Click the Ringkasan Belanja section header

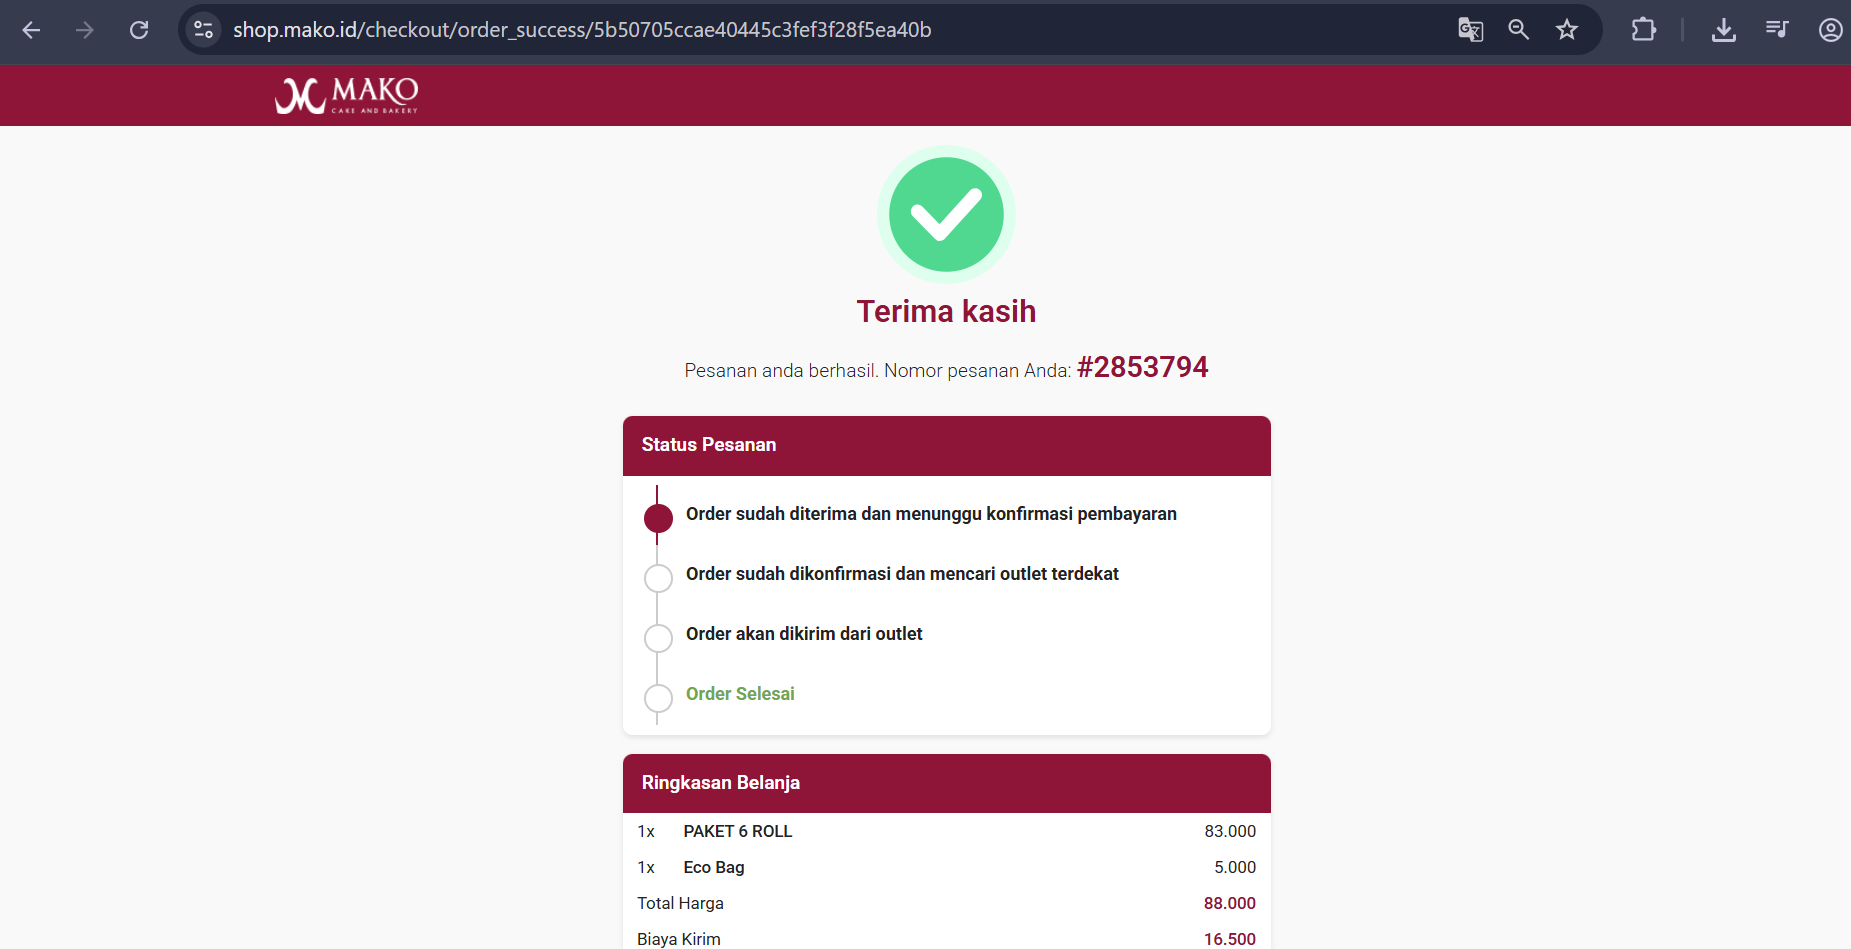click(x=947, y=783)
